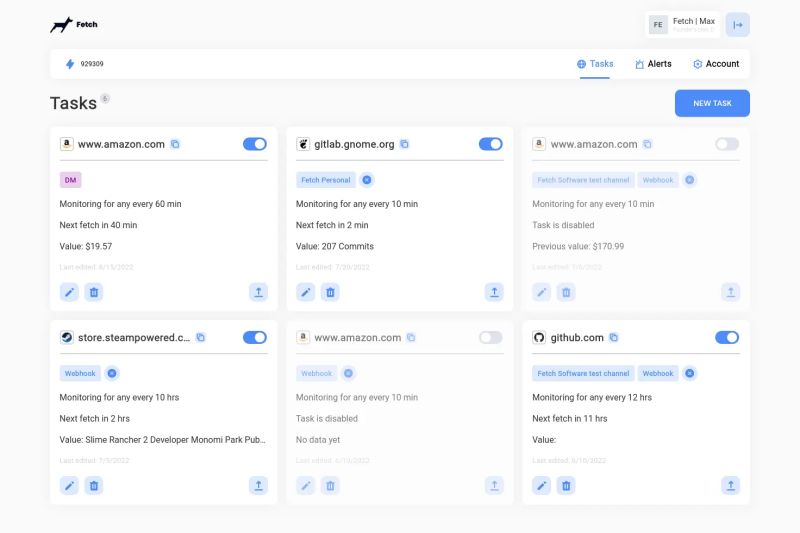The height and width of the screenshot is (533, 800).
Task: Click the Webhook tag on github.com task
Action: 658,373
